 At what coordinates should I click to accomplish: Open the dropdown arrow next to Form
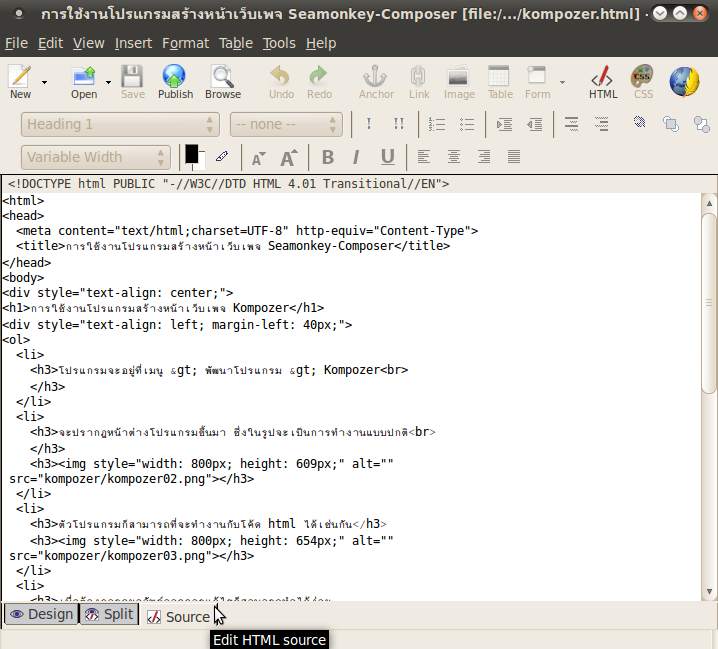coord(562,82)
